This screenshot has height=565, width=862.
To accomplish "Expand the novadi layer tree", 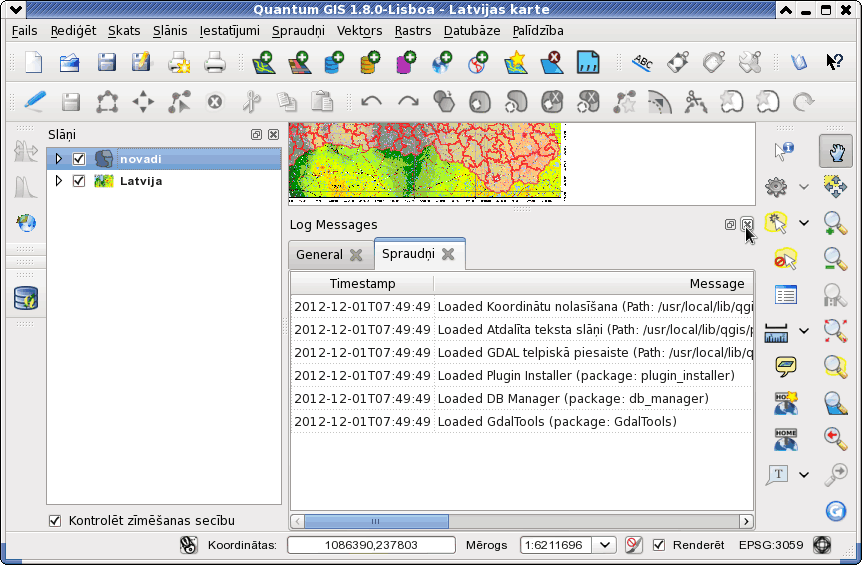I will point(59,159).
